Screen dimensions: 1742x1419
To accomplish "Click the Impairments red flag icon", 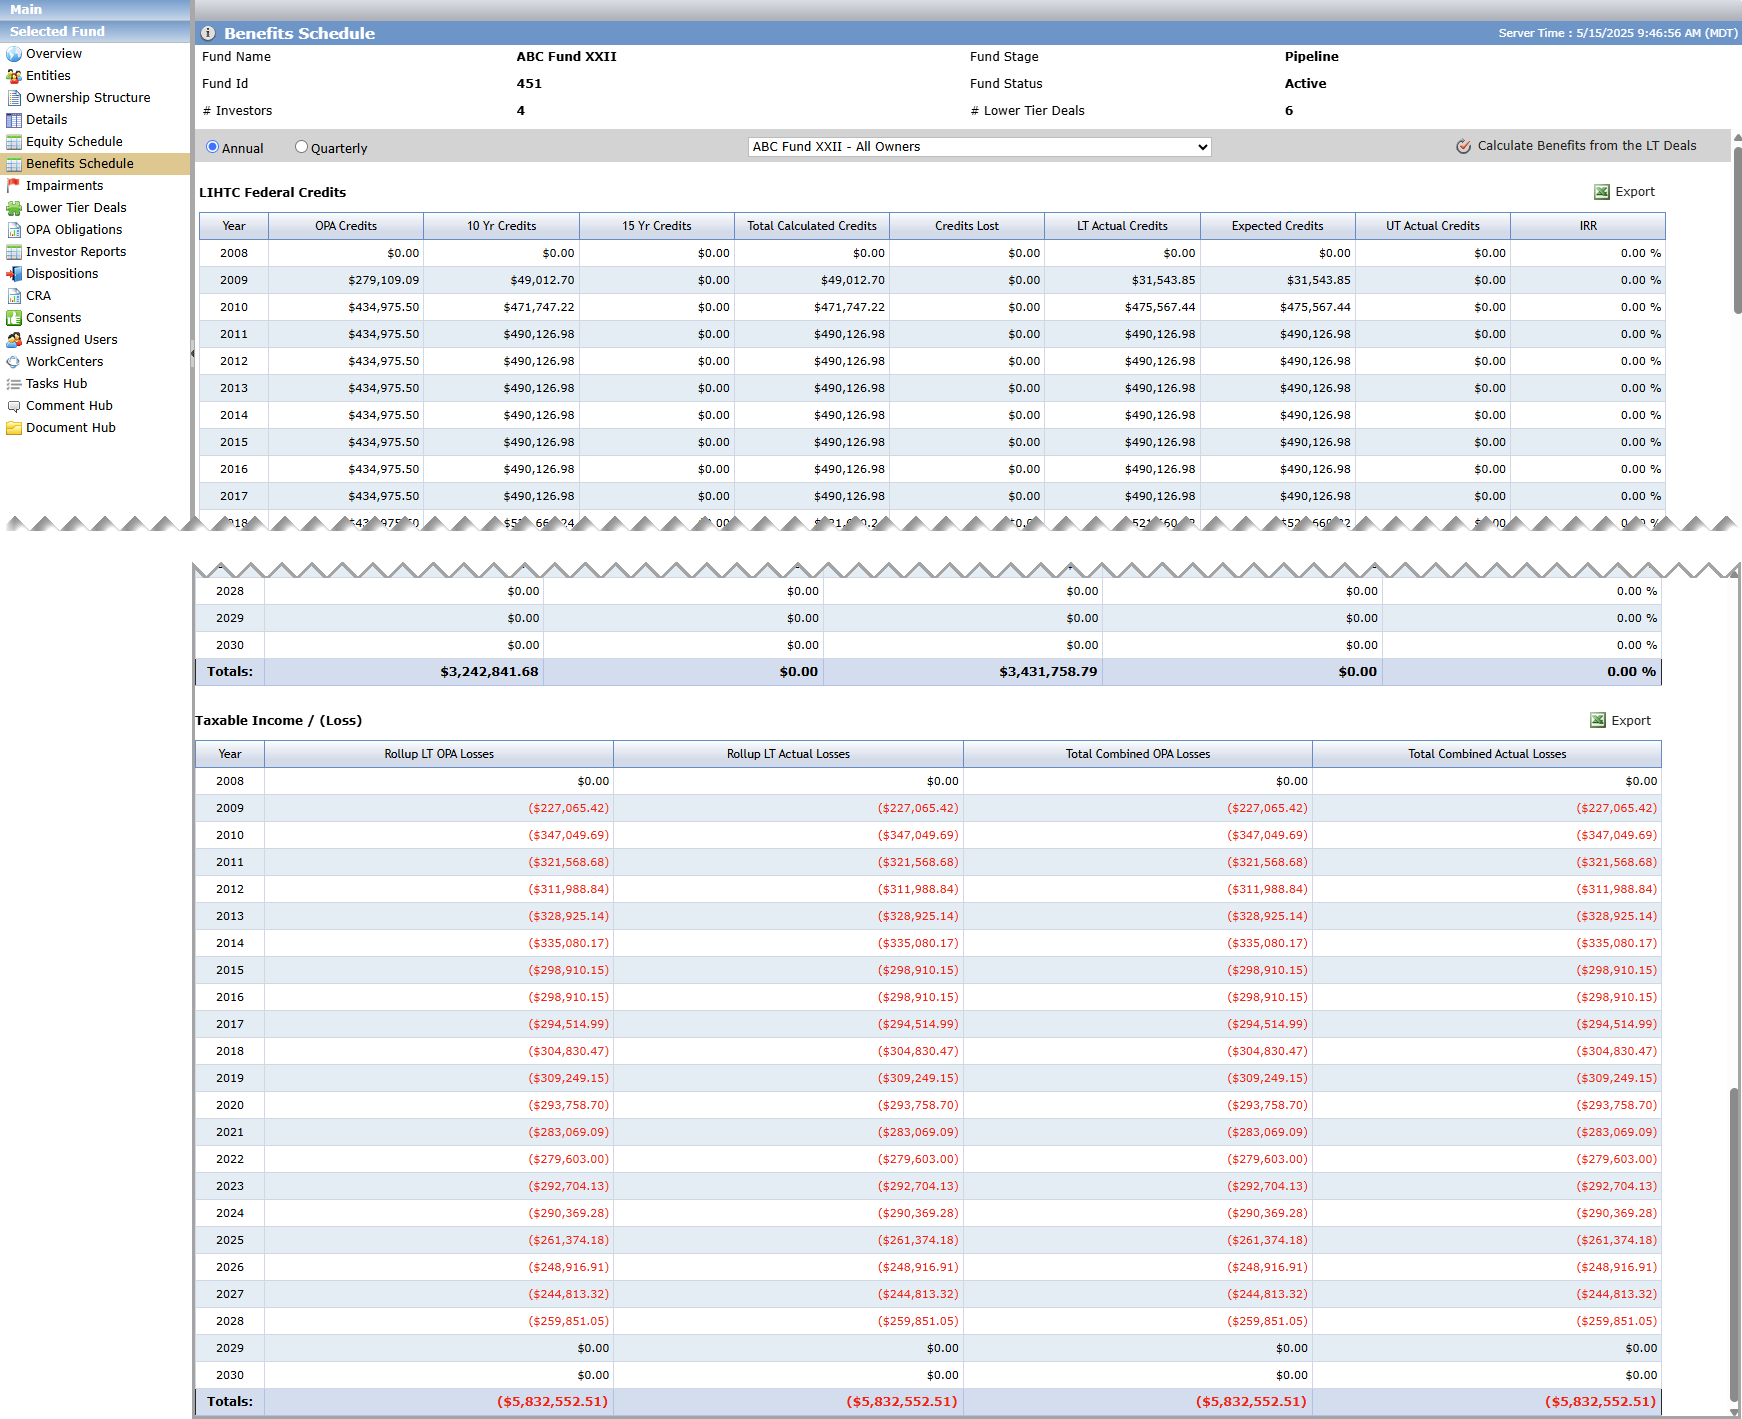I will tap(14, 186).
